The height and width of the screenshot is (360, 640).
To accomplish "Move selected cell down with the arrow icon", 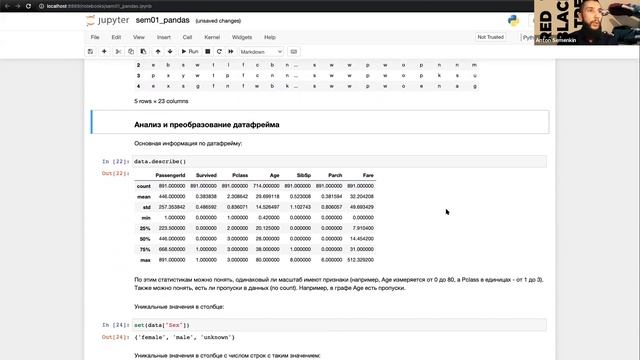I will (170, 51).
